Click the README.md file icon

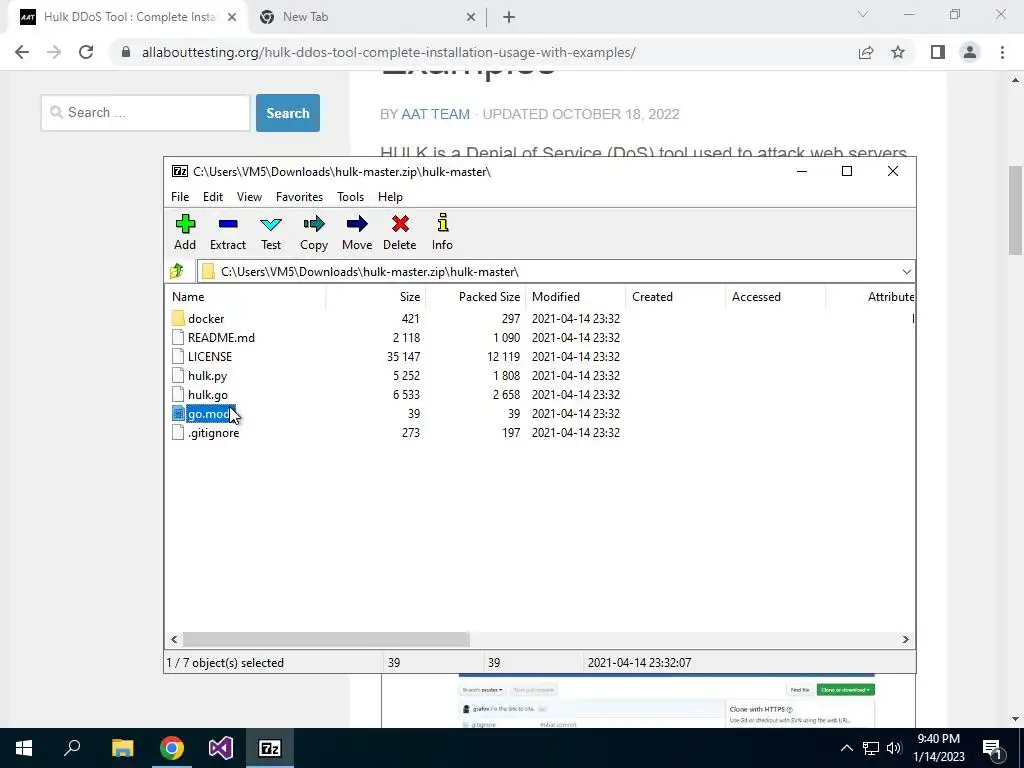178,337
